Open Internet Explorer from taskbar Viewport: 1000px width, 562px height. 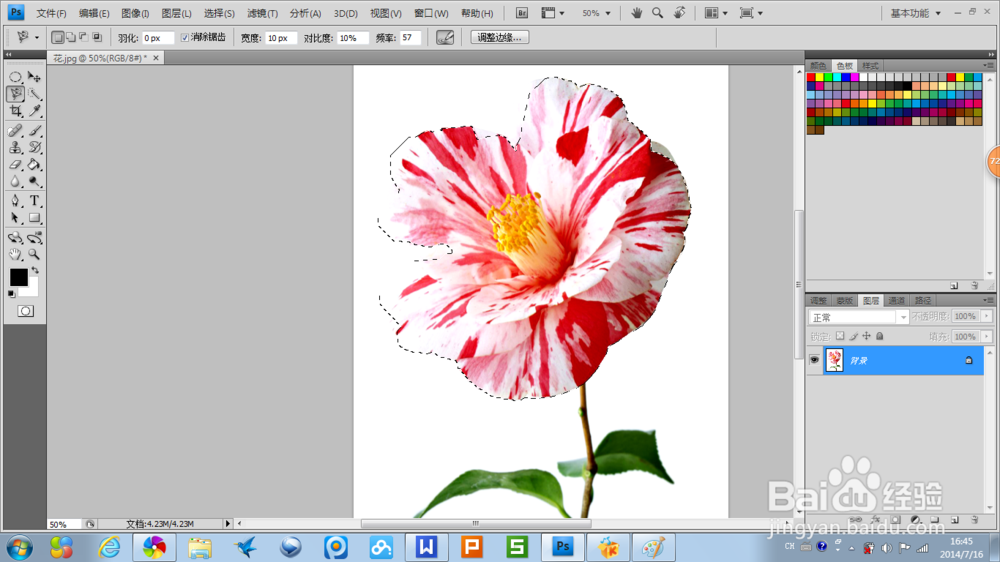click(109, 547)
